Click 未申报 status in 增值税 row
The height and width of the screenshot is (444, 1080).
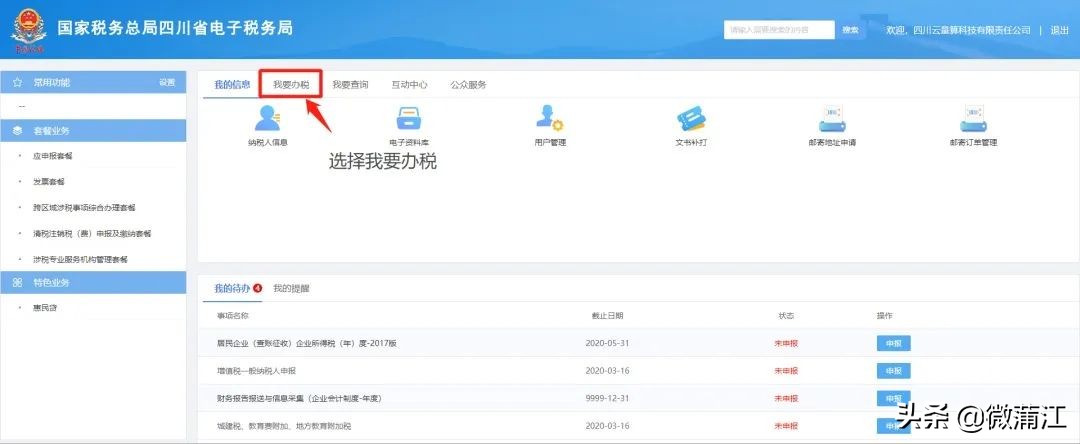point(786,370)
